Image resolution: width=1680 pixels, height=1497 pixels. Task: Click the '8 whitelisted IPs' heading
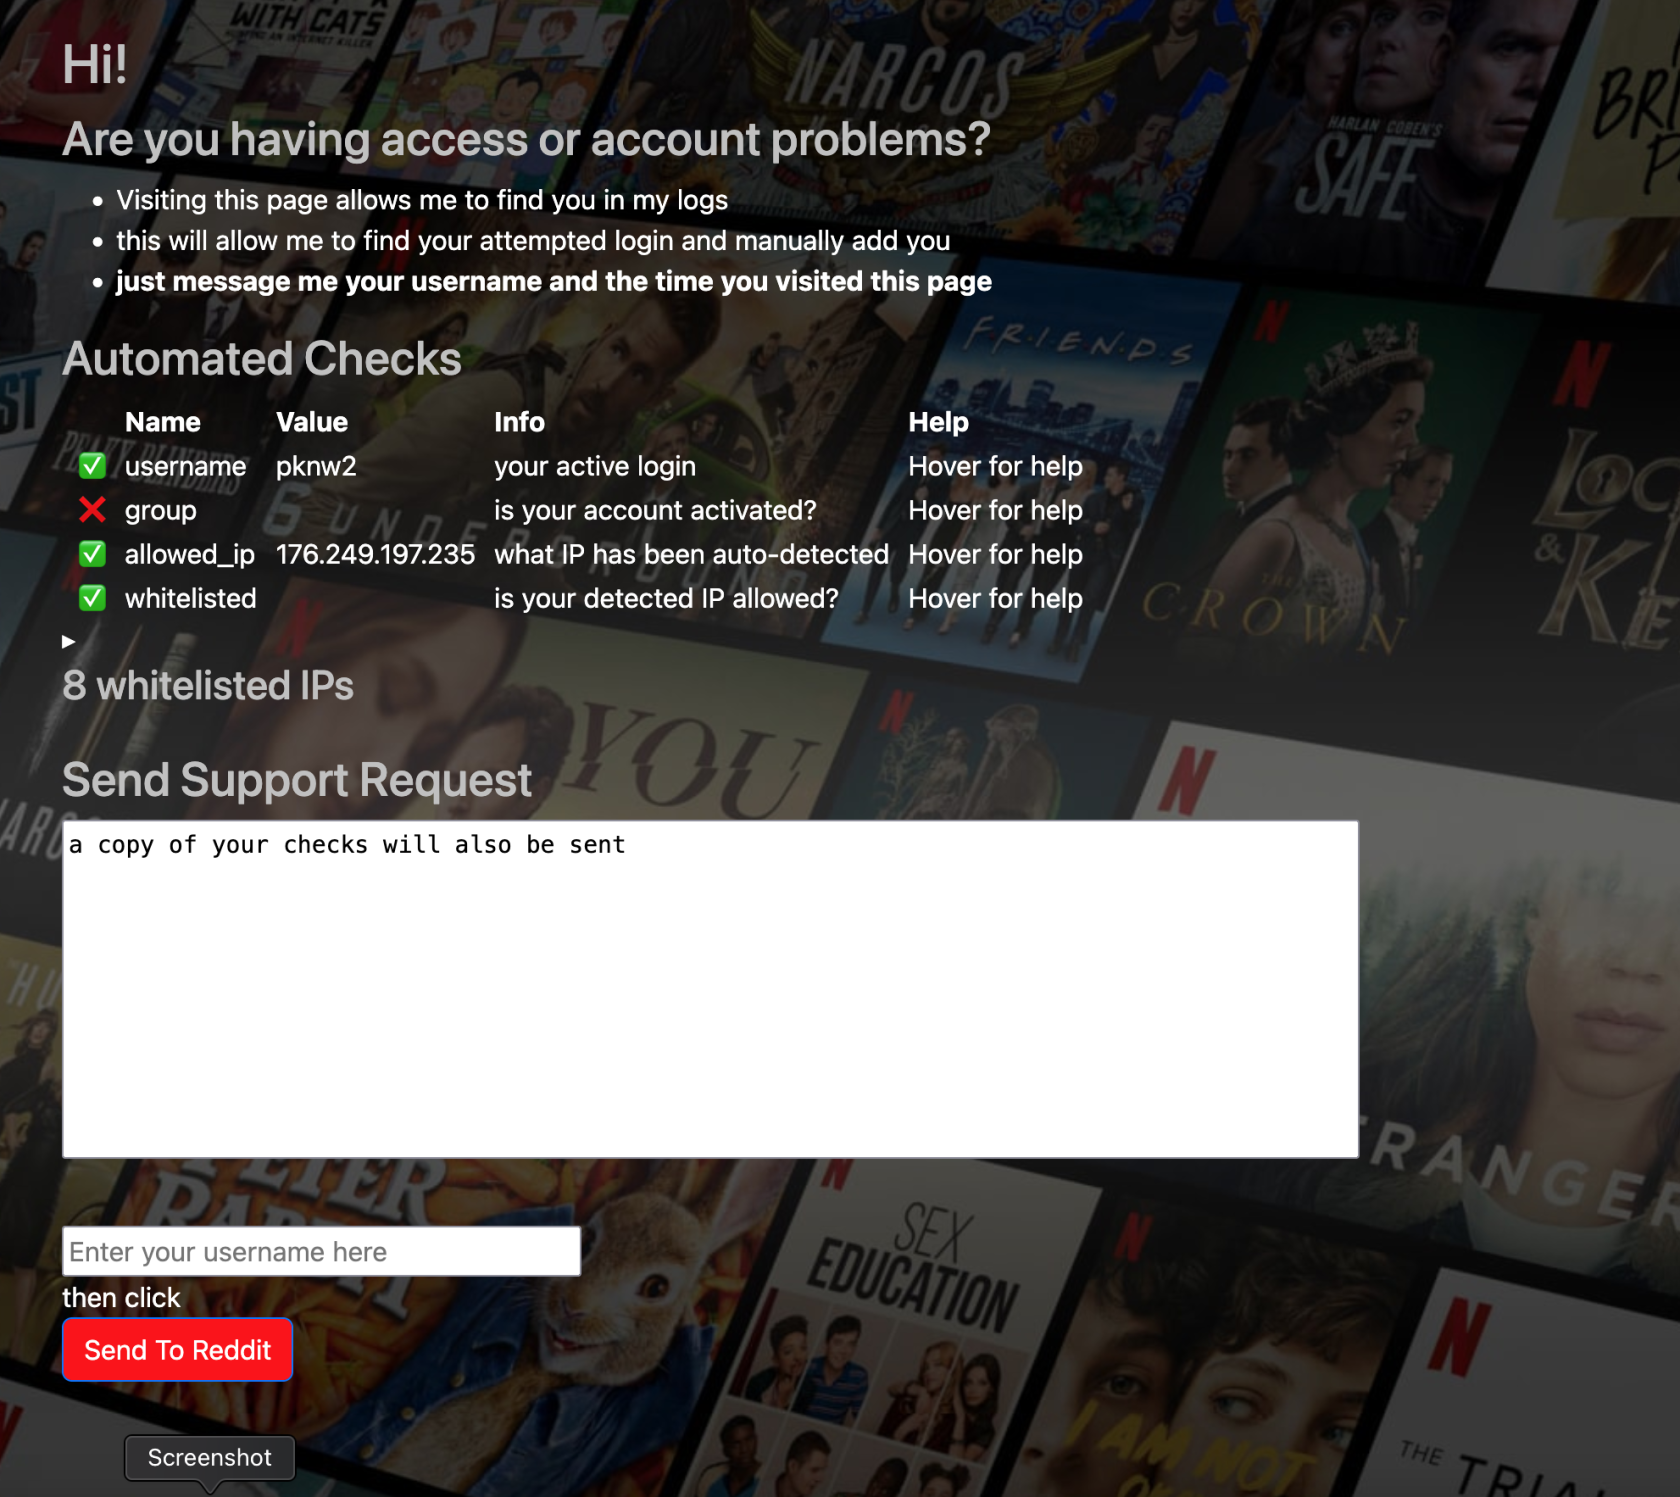[208, 686]
